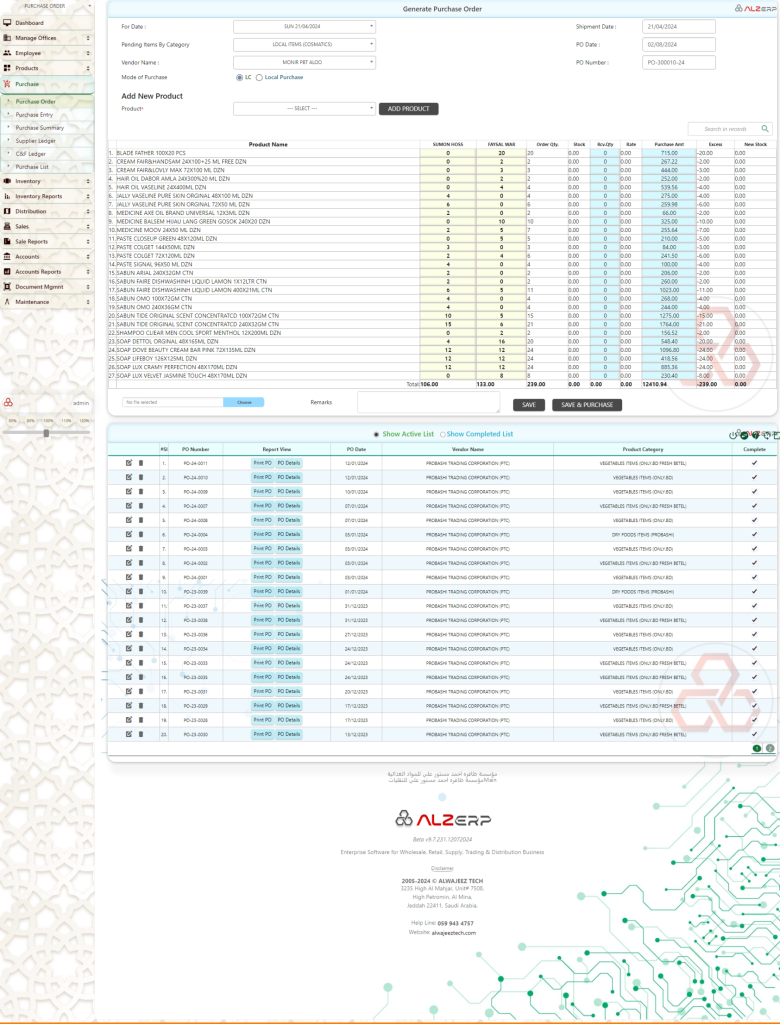Click edit icon for PO-24-0011 row
The height and width of the screenshot is (1024, 780).
coord(129,463)
